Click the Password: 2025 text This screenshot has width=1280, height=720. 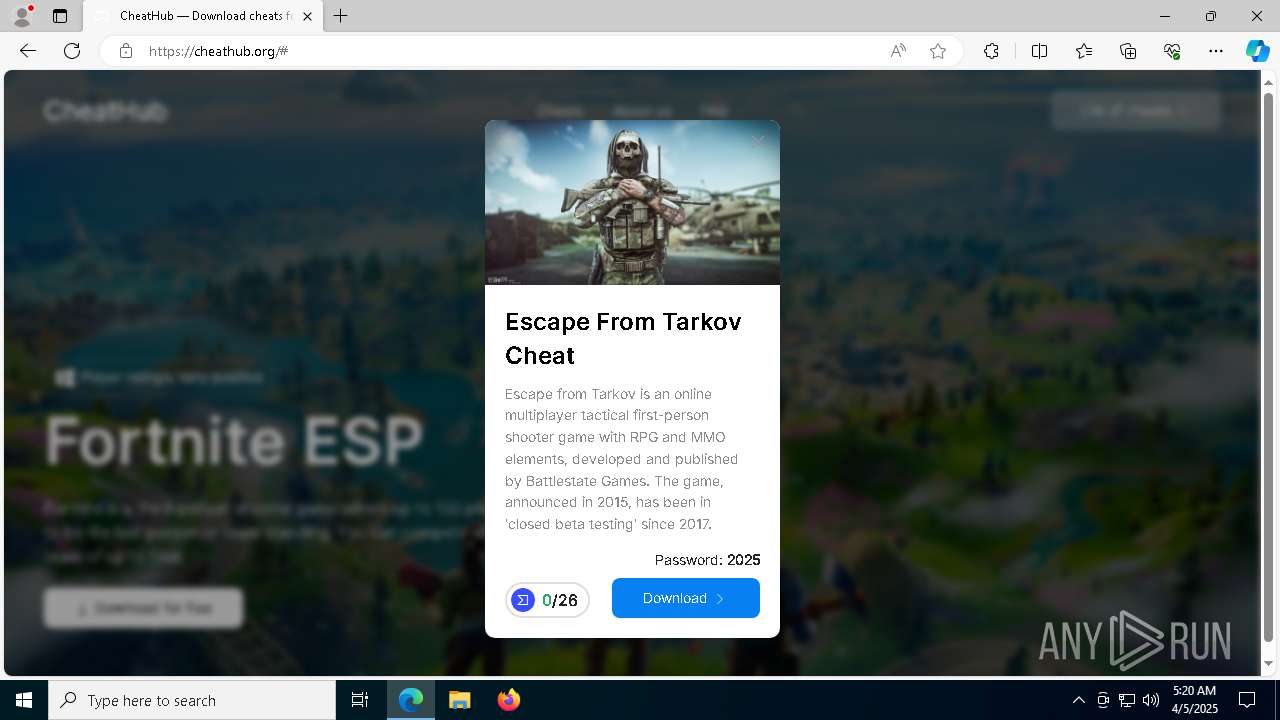pos(707,560)
